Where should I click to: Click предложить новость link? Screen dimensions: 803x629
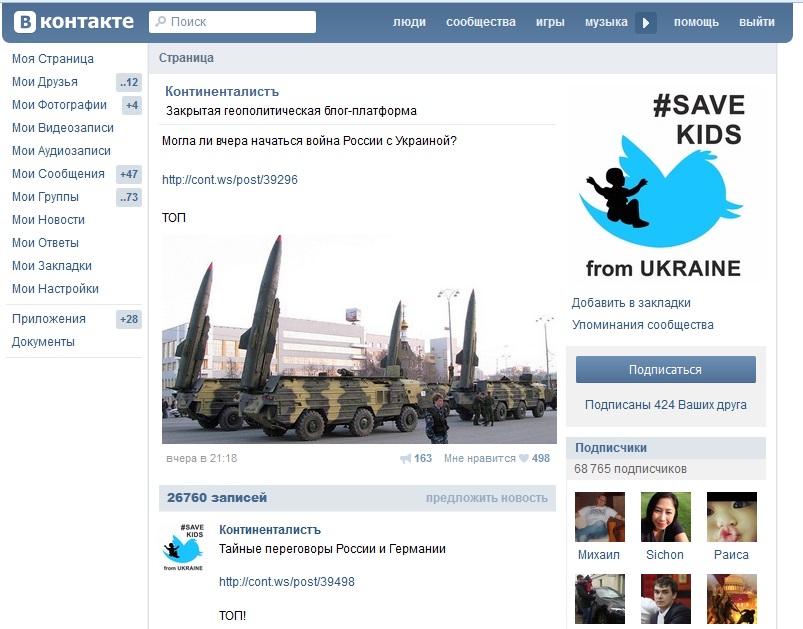pyautogui.click(x=487, y=498)
